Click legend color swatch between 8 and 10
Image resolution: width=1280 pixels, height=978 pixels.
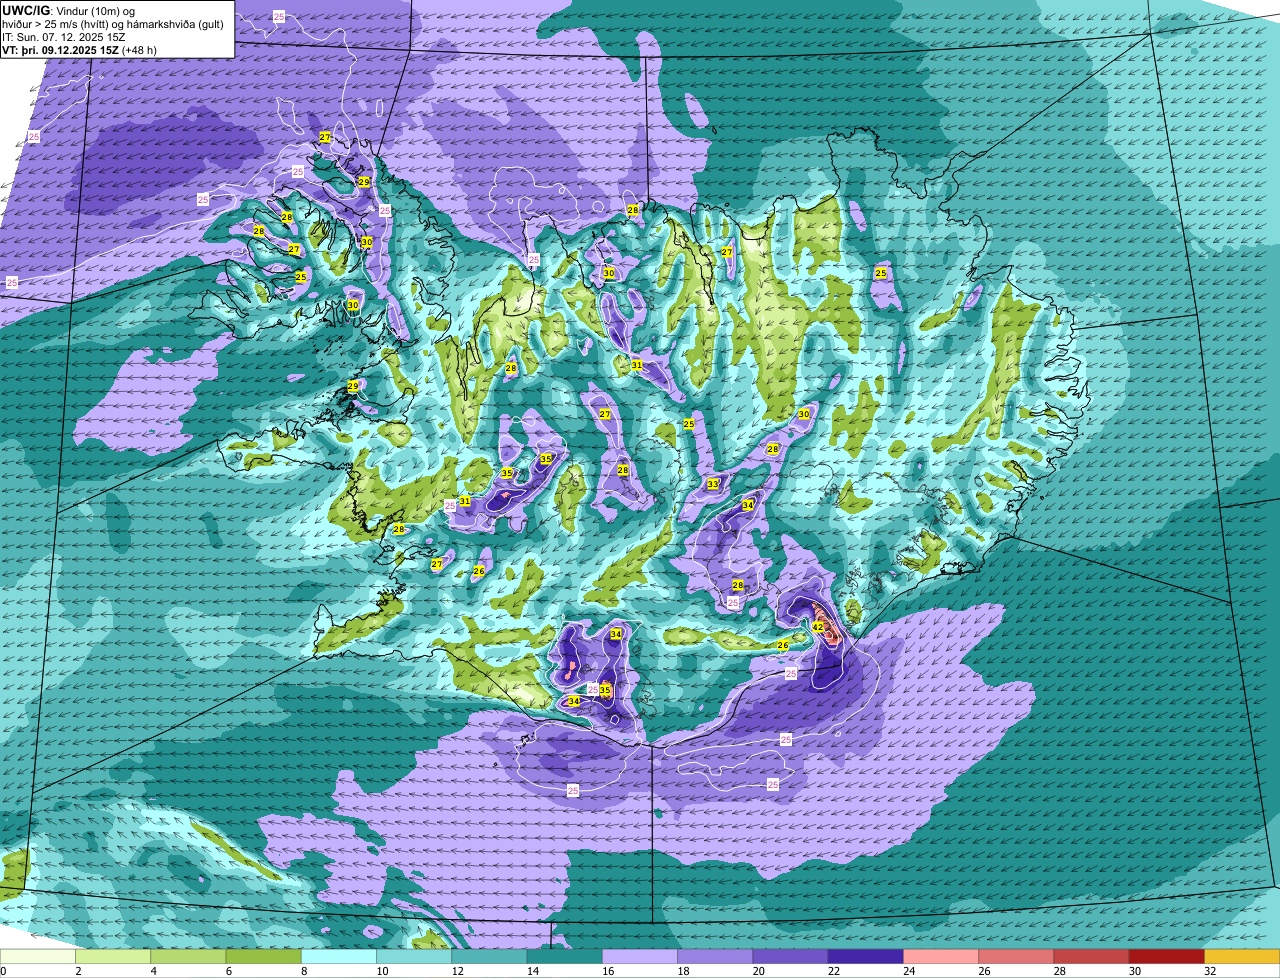click(x=339, y=957)
